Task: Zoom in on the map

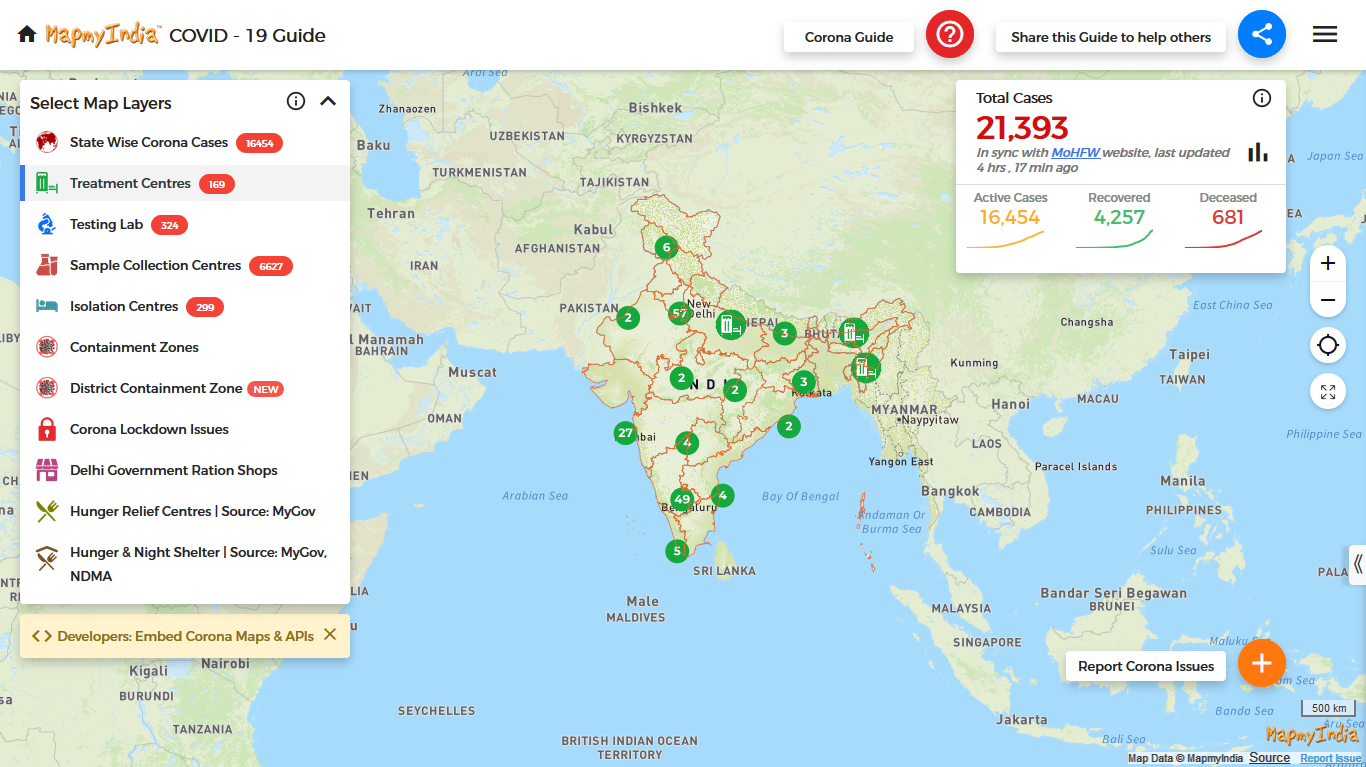Action: [x=1328, y=264]
